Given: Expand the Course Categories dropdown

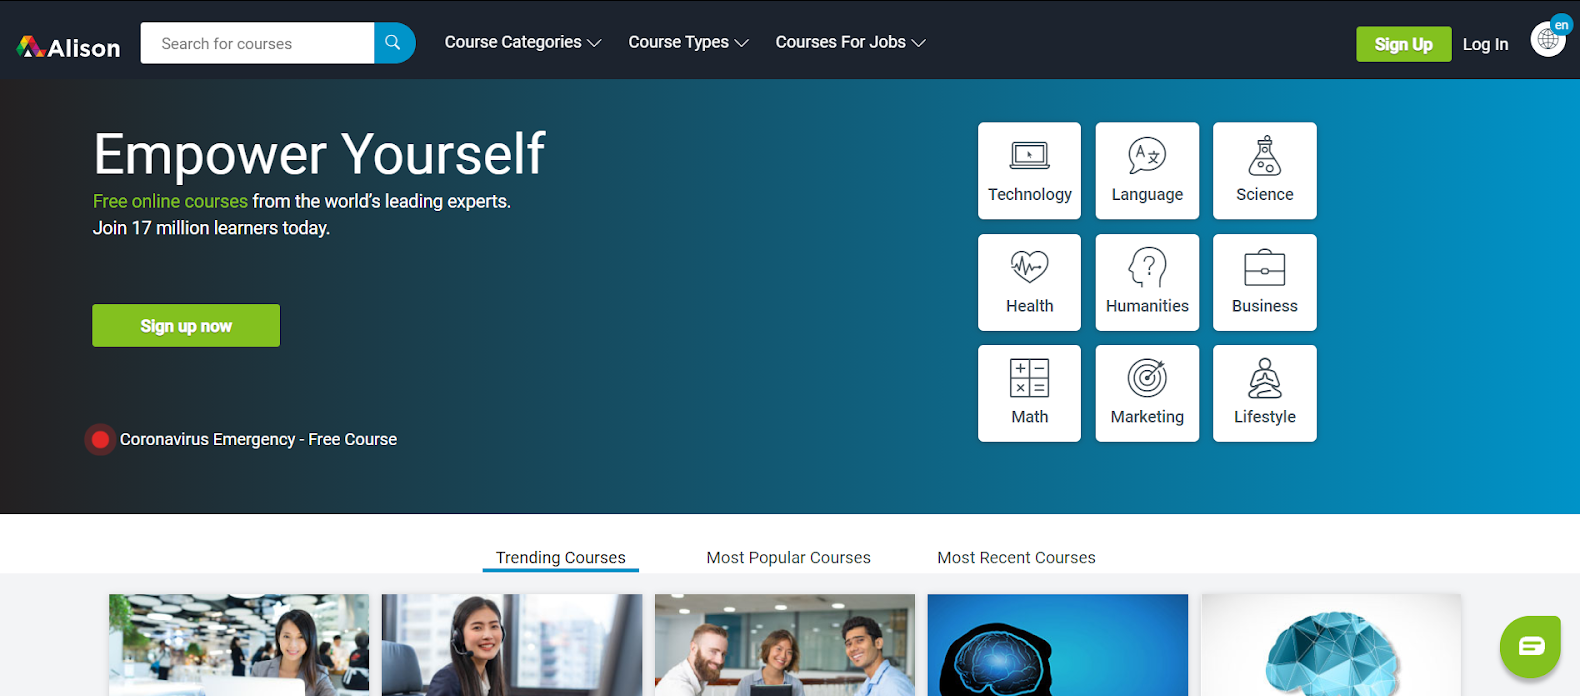Looking at the screenshot, I should click(523, 42).
